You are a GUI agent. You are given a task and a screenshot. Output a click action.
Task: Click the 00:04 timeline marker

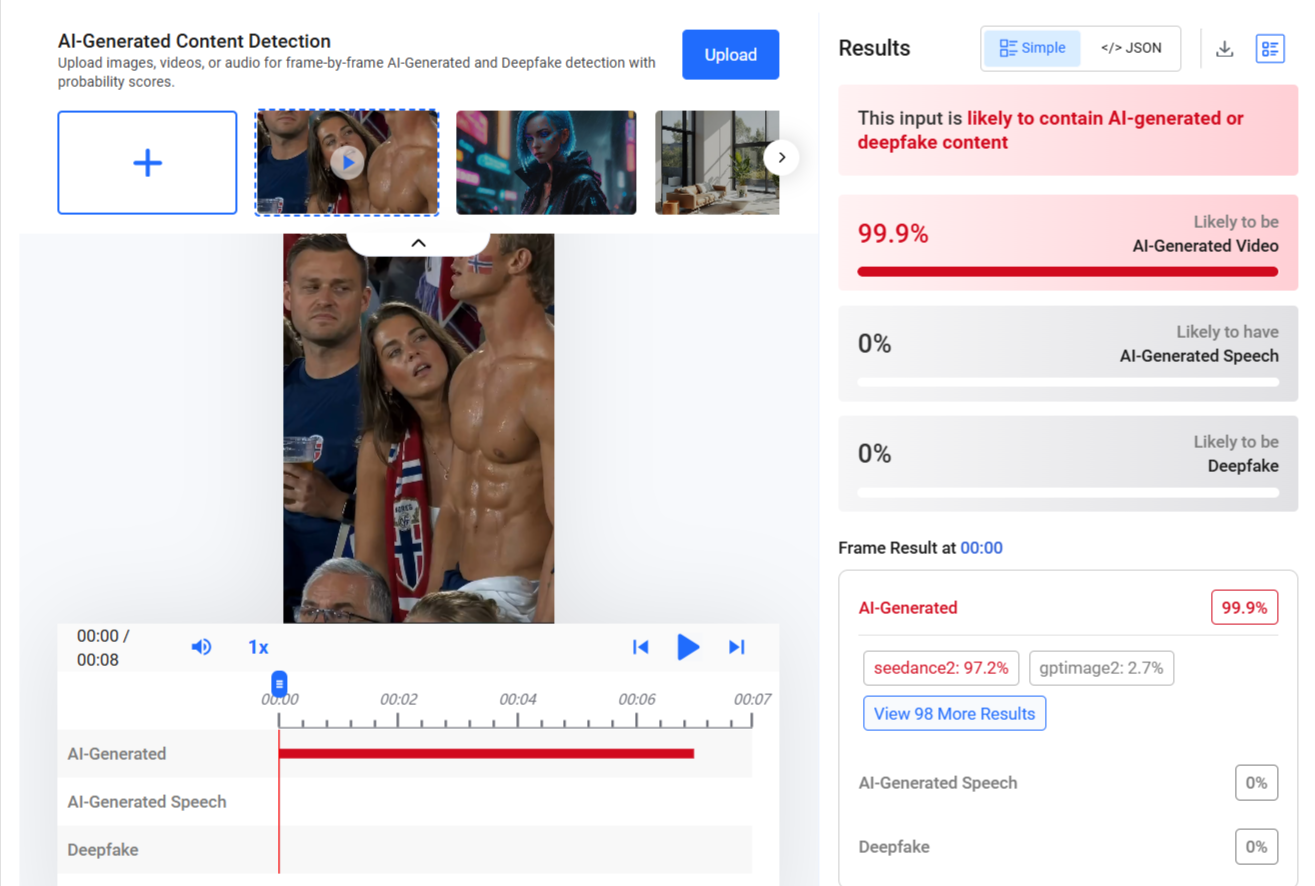point(518,699)
